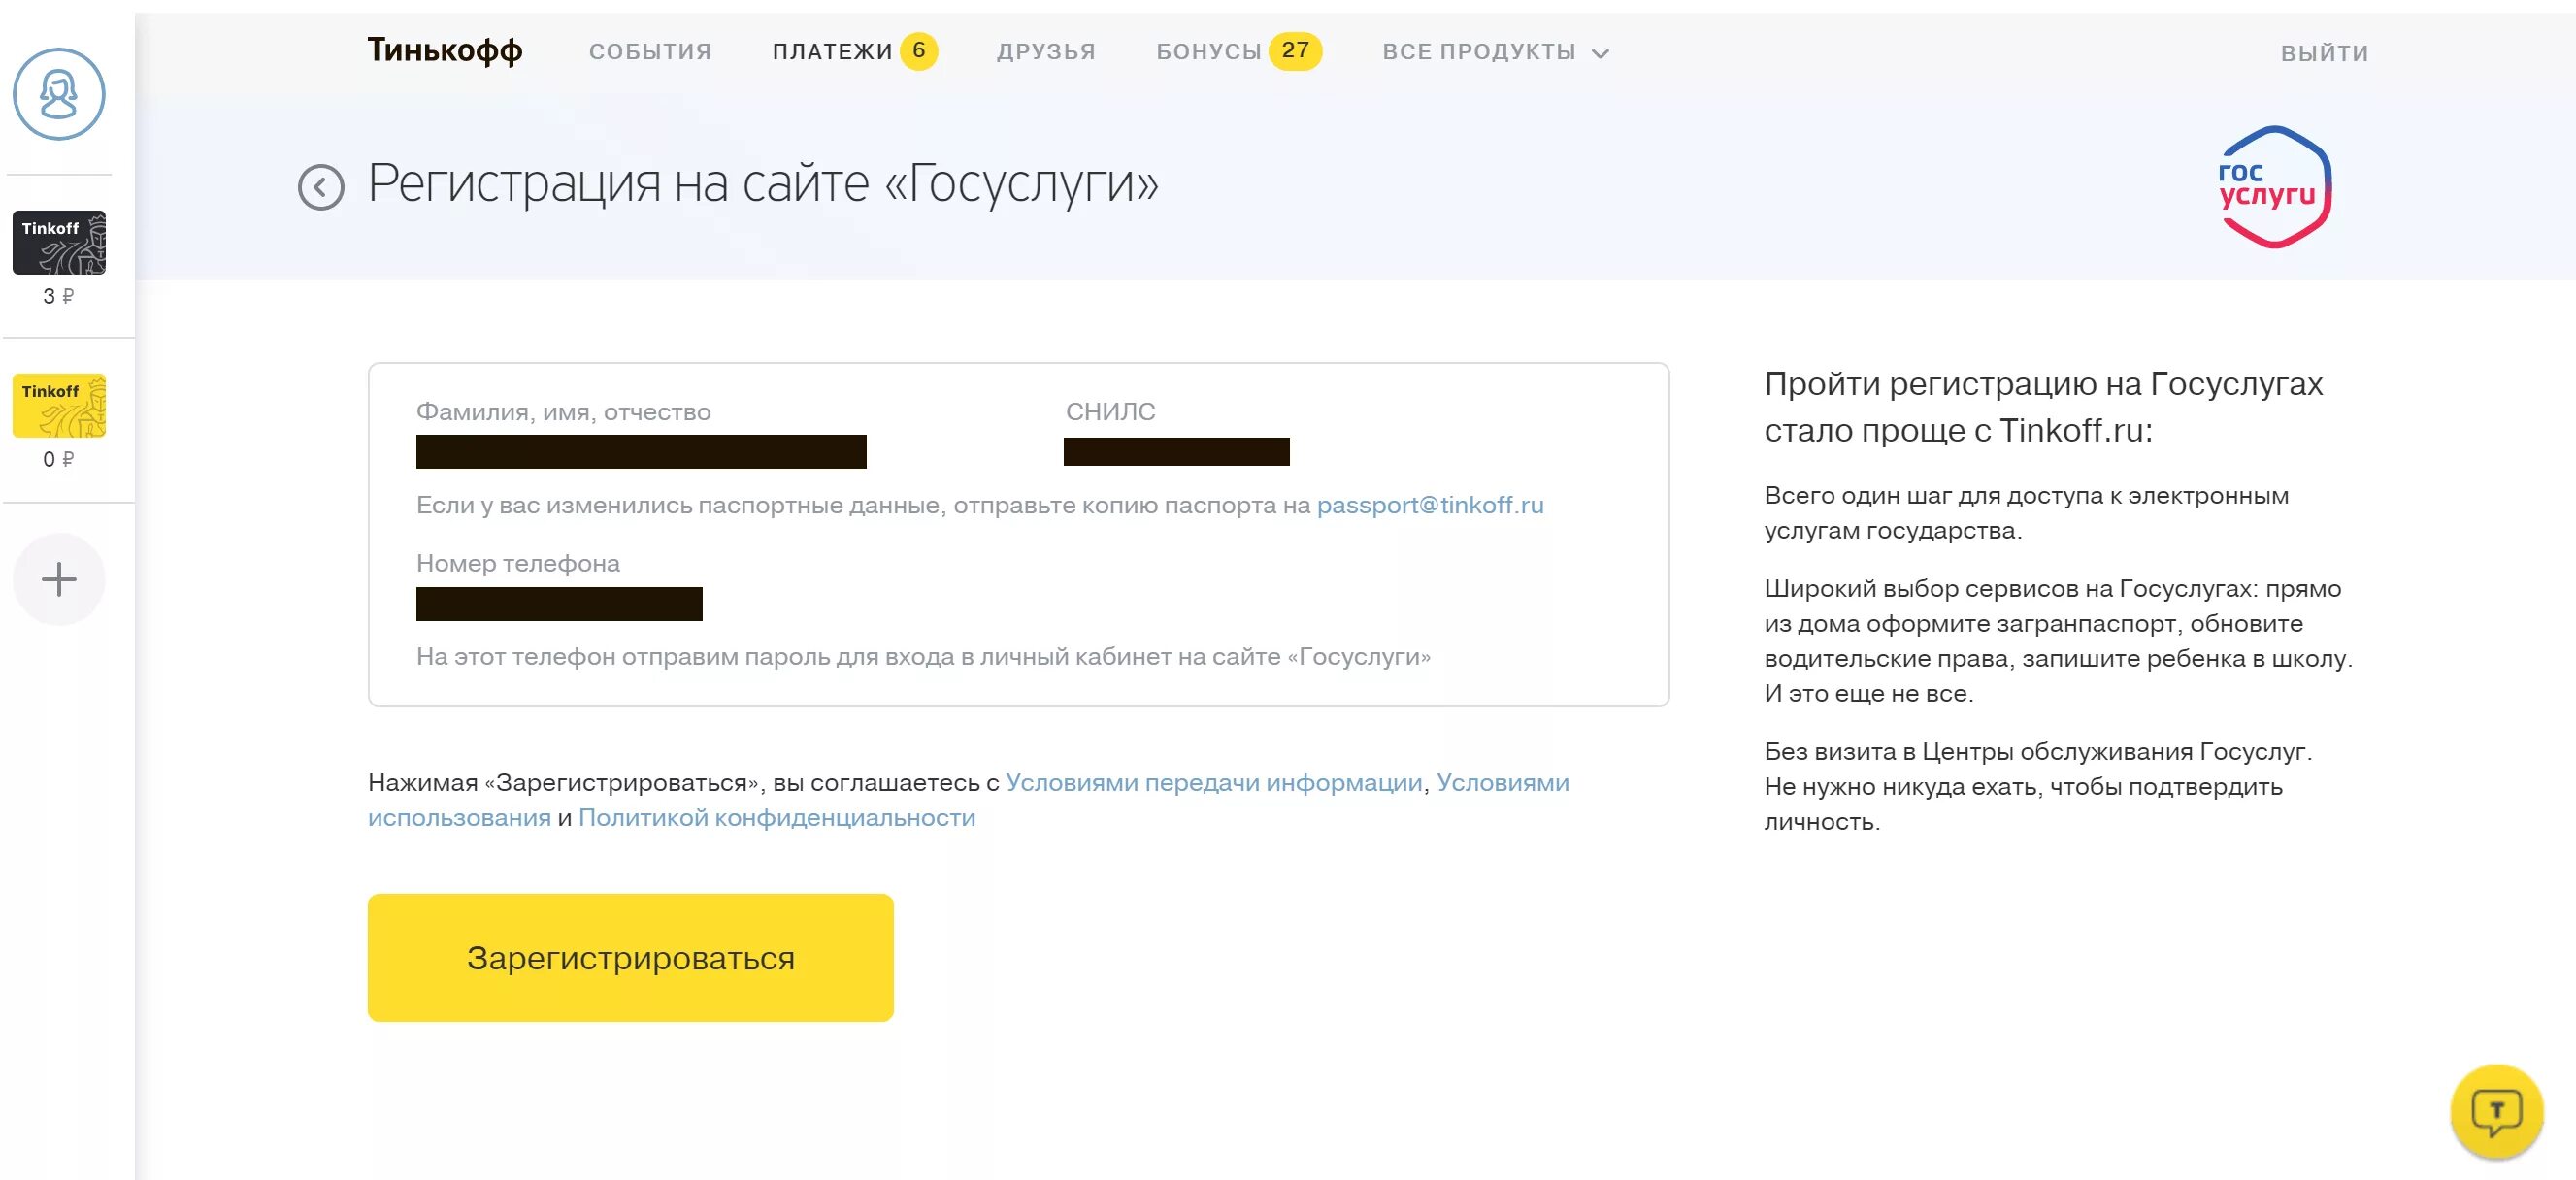Select the black Tinkoff card with 3 ₽
The width and height of the screenshot is (2576, 1180).
tap(59, 243)
